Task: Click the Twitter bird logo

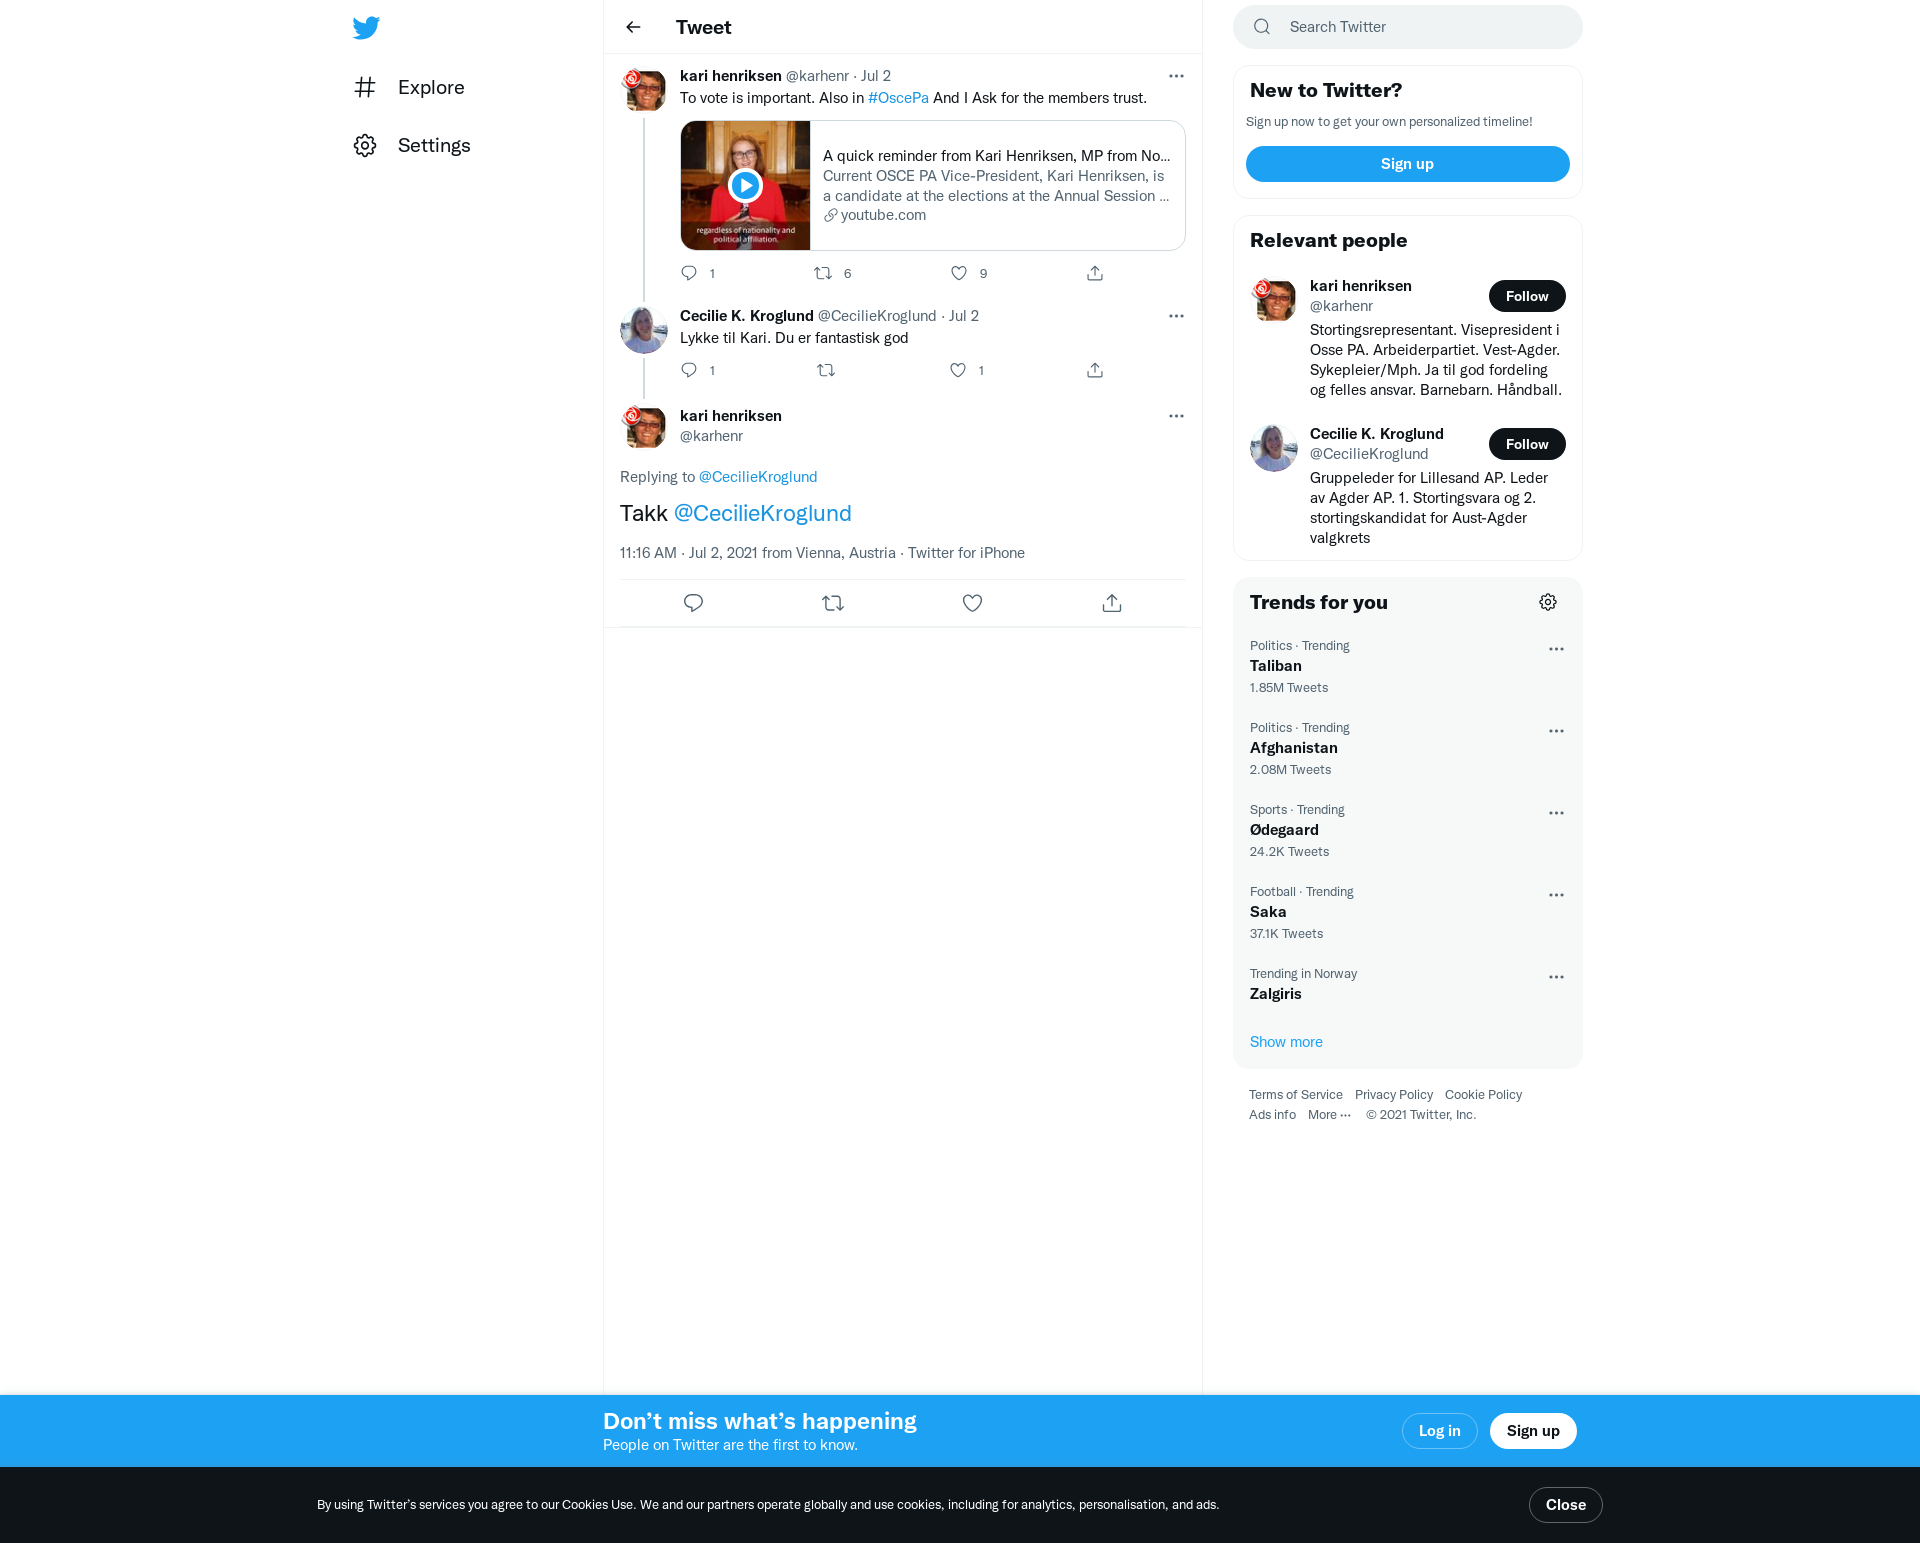Action: (366, 27)
